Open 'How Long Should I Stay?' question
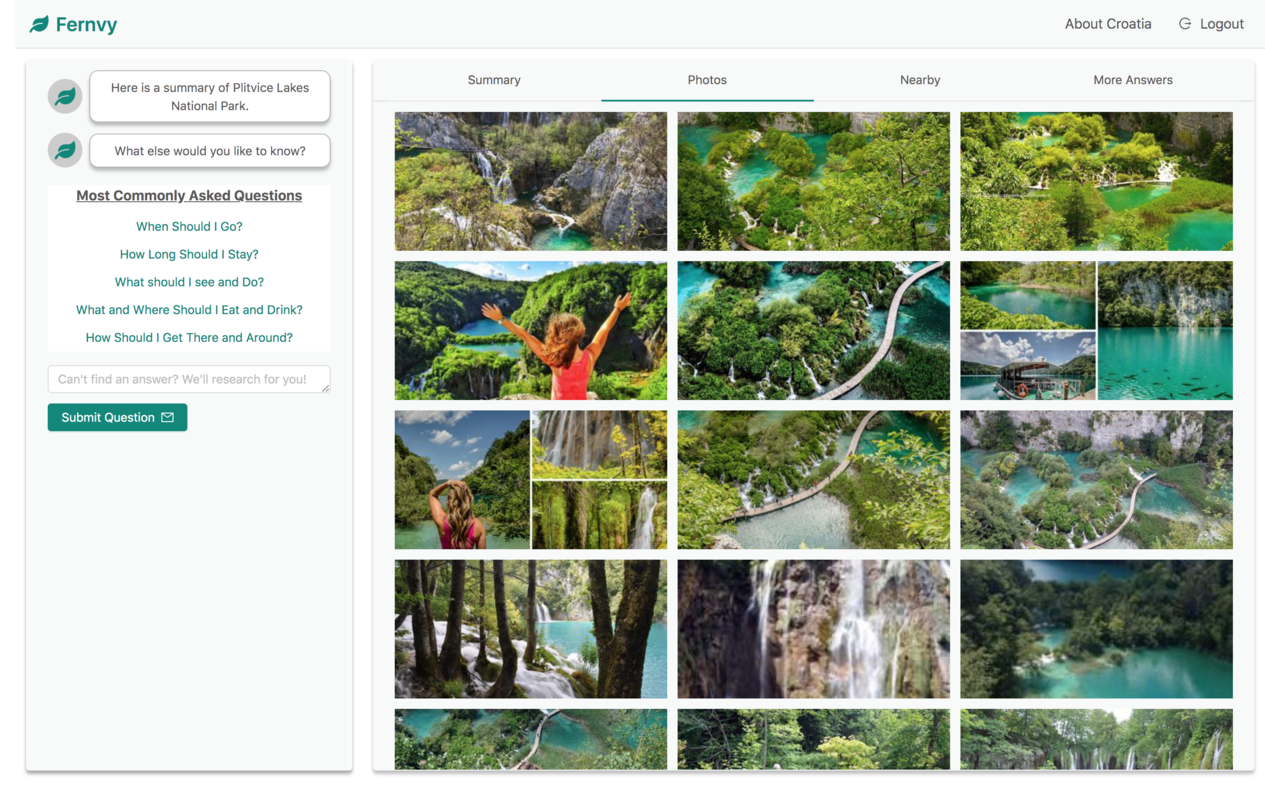The height and width of the screenshot is (800, 1265). 188,254
